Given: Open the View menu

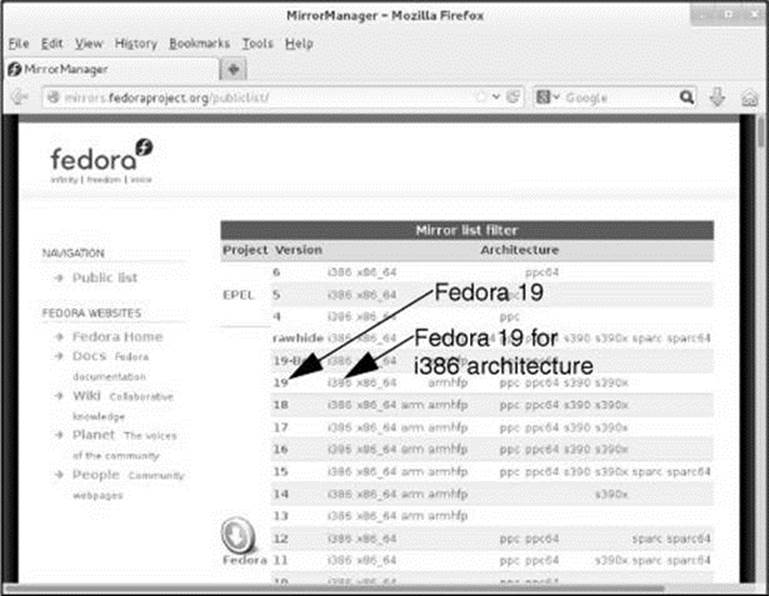Looking at the screenshot, I should (x=89, y=44).
